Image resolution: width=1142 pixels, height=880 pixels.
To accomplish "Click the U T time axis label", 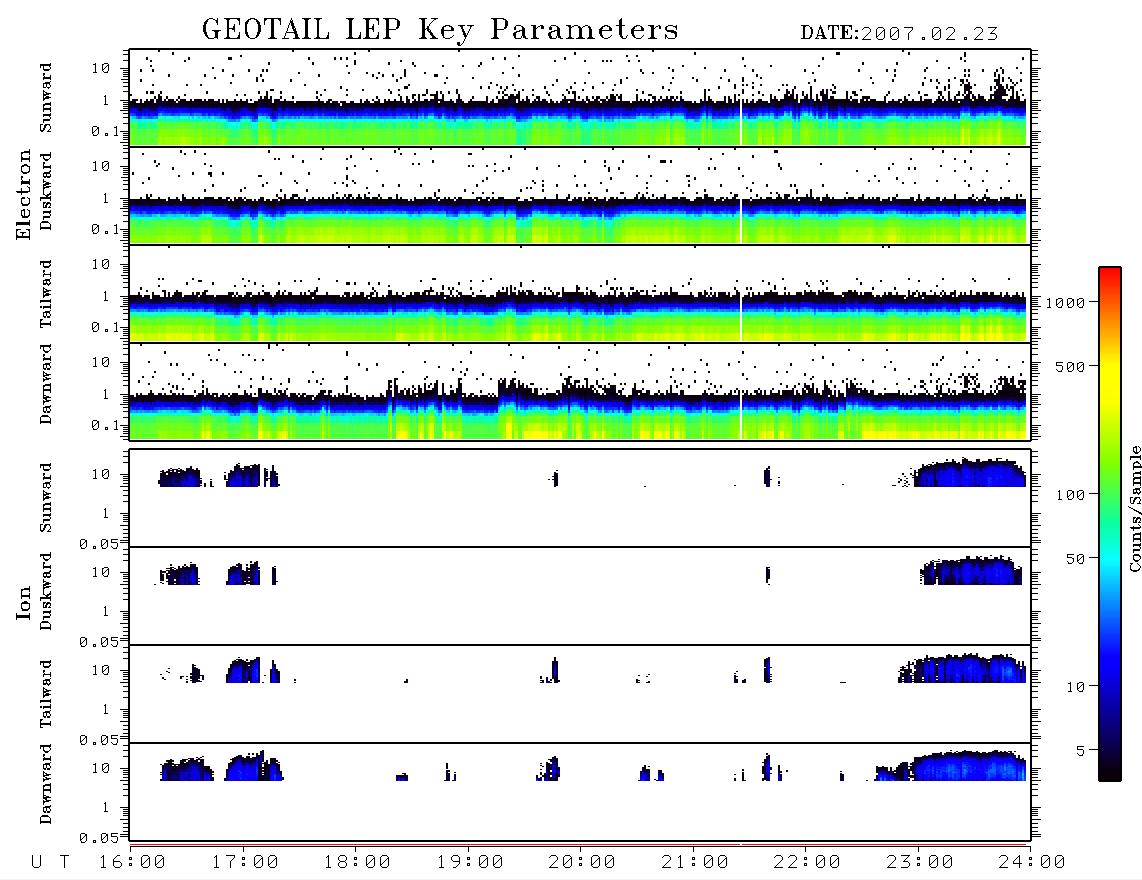I will [x=50, y=862].
